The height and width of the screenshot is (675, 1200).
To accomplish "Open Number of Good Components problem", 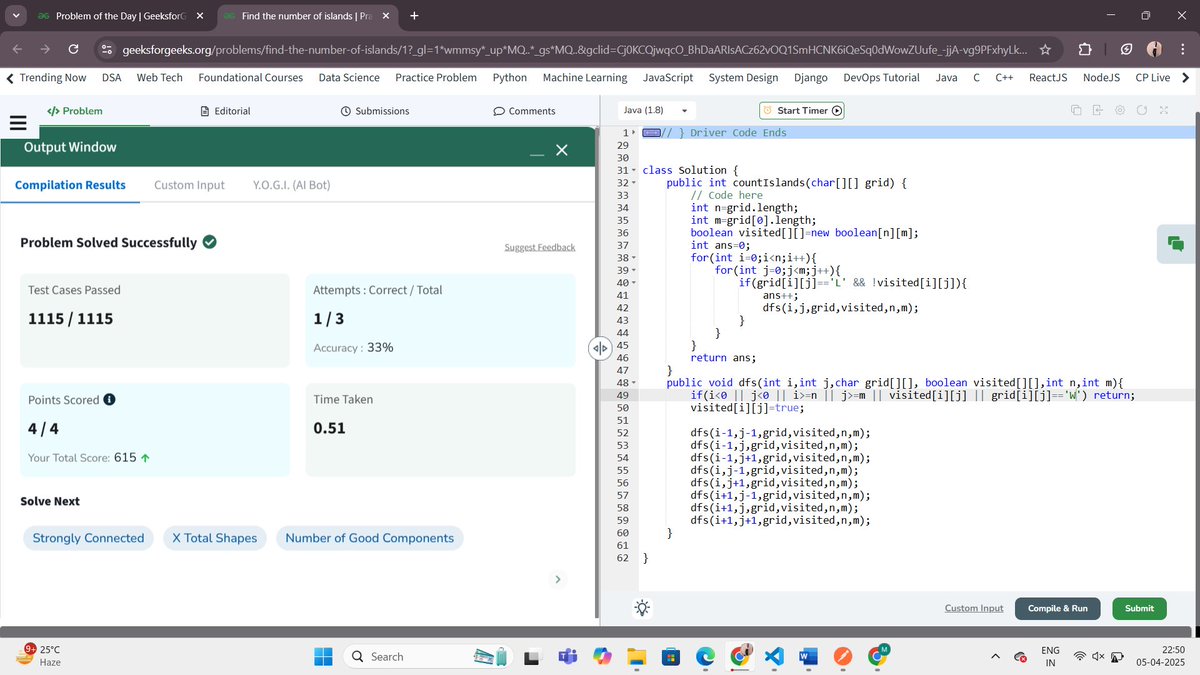I will point(369,538).
